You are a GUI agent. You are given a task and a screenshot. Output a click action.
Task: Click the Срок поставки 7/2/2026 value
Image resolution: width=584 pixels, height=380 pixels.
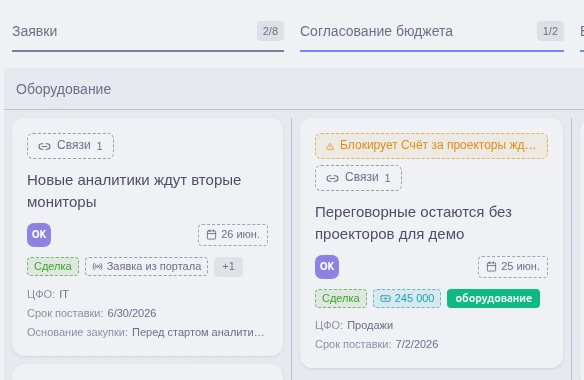click(x=417, y=344)
